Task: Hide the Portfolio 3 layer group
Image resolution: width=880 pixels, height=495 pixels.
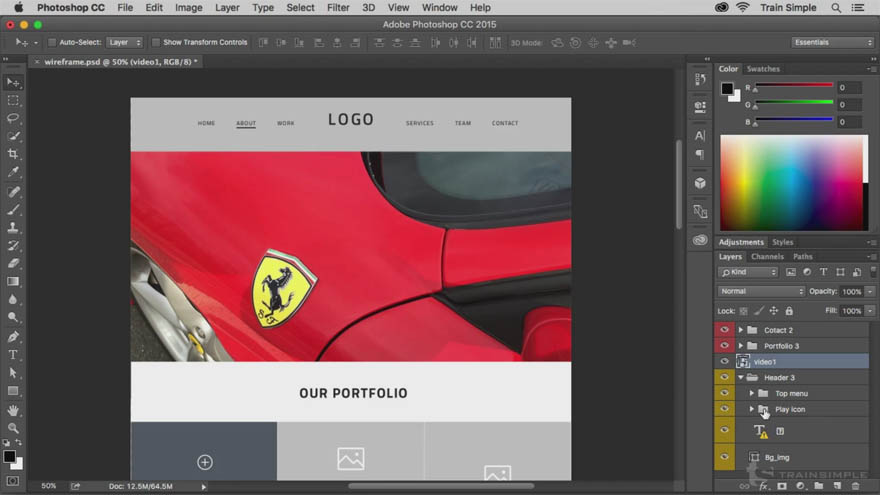Action: point(724,346)
